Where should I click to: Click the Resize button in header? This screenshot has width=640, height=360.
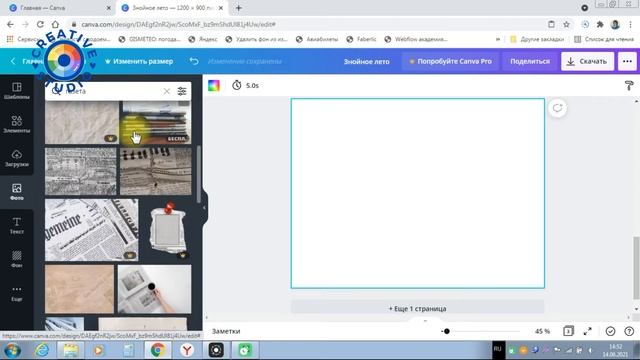(139, 61)
